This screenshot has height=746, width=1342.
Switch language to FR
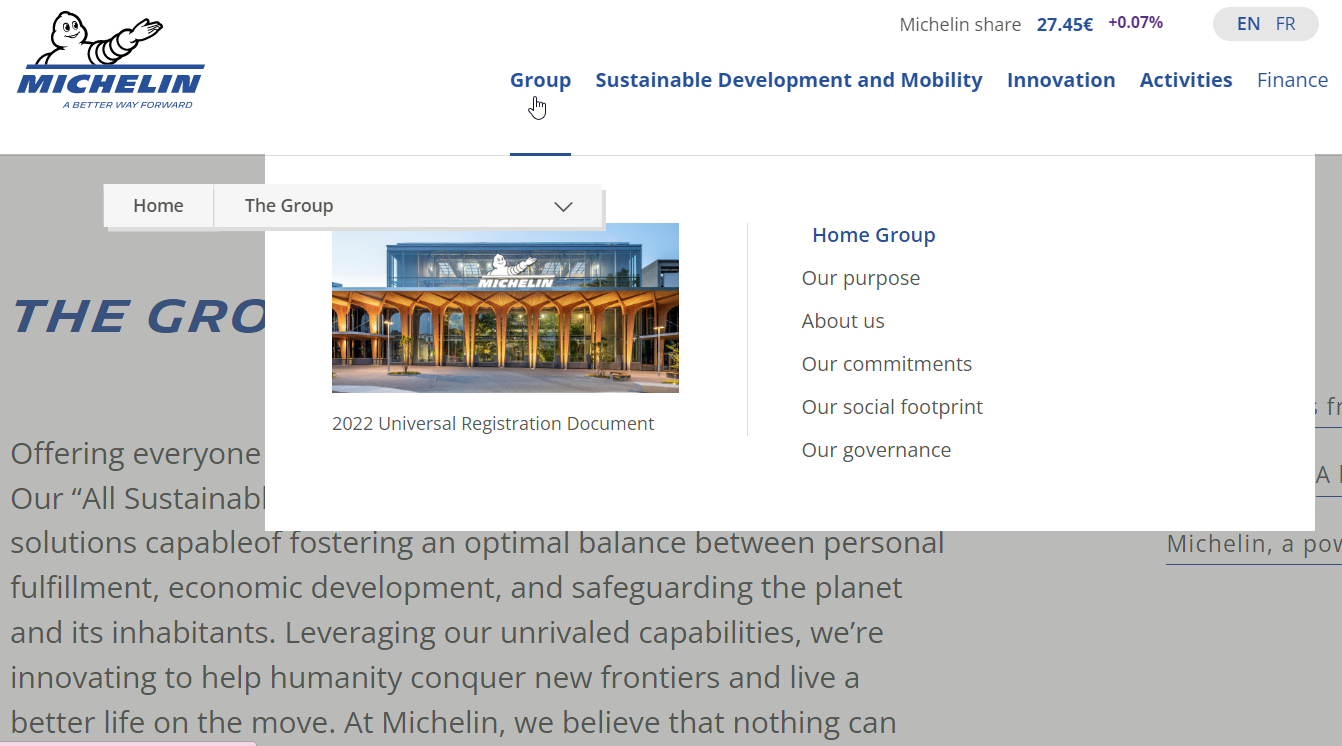click(x=1285, y=24)
